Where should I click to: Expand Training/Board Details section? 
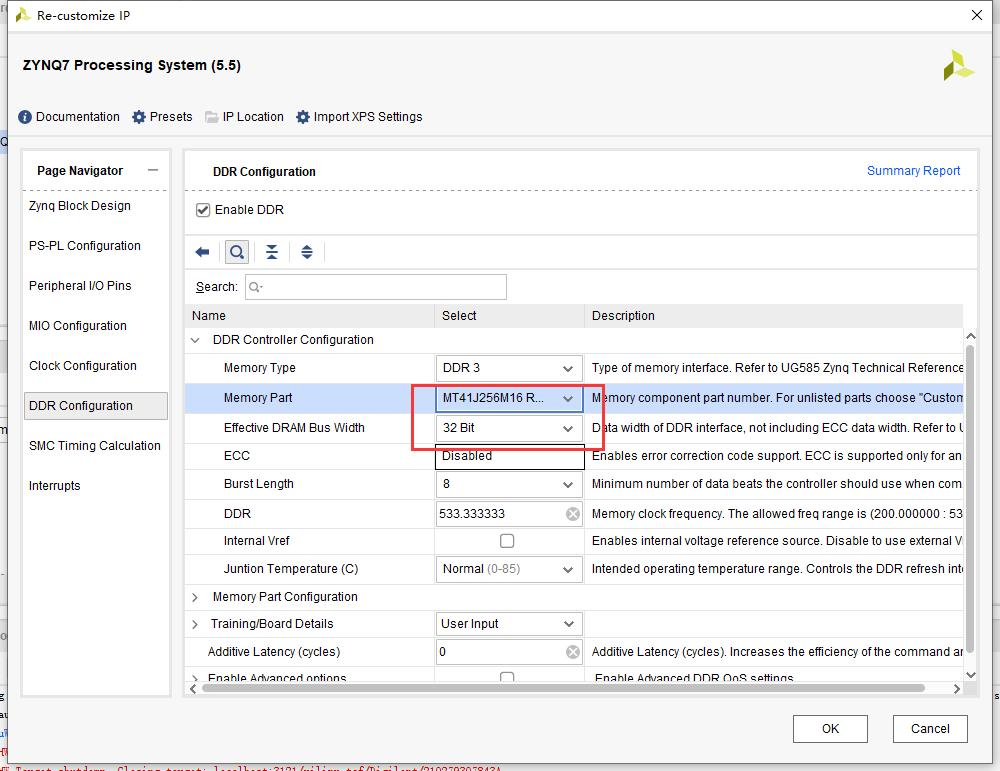click(195, 624)
